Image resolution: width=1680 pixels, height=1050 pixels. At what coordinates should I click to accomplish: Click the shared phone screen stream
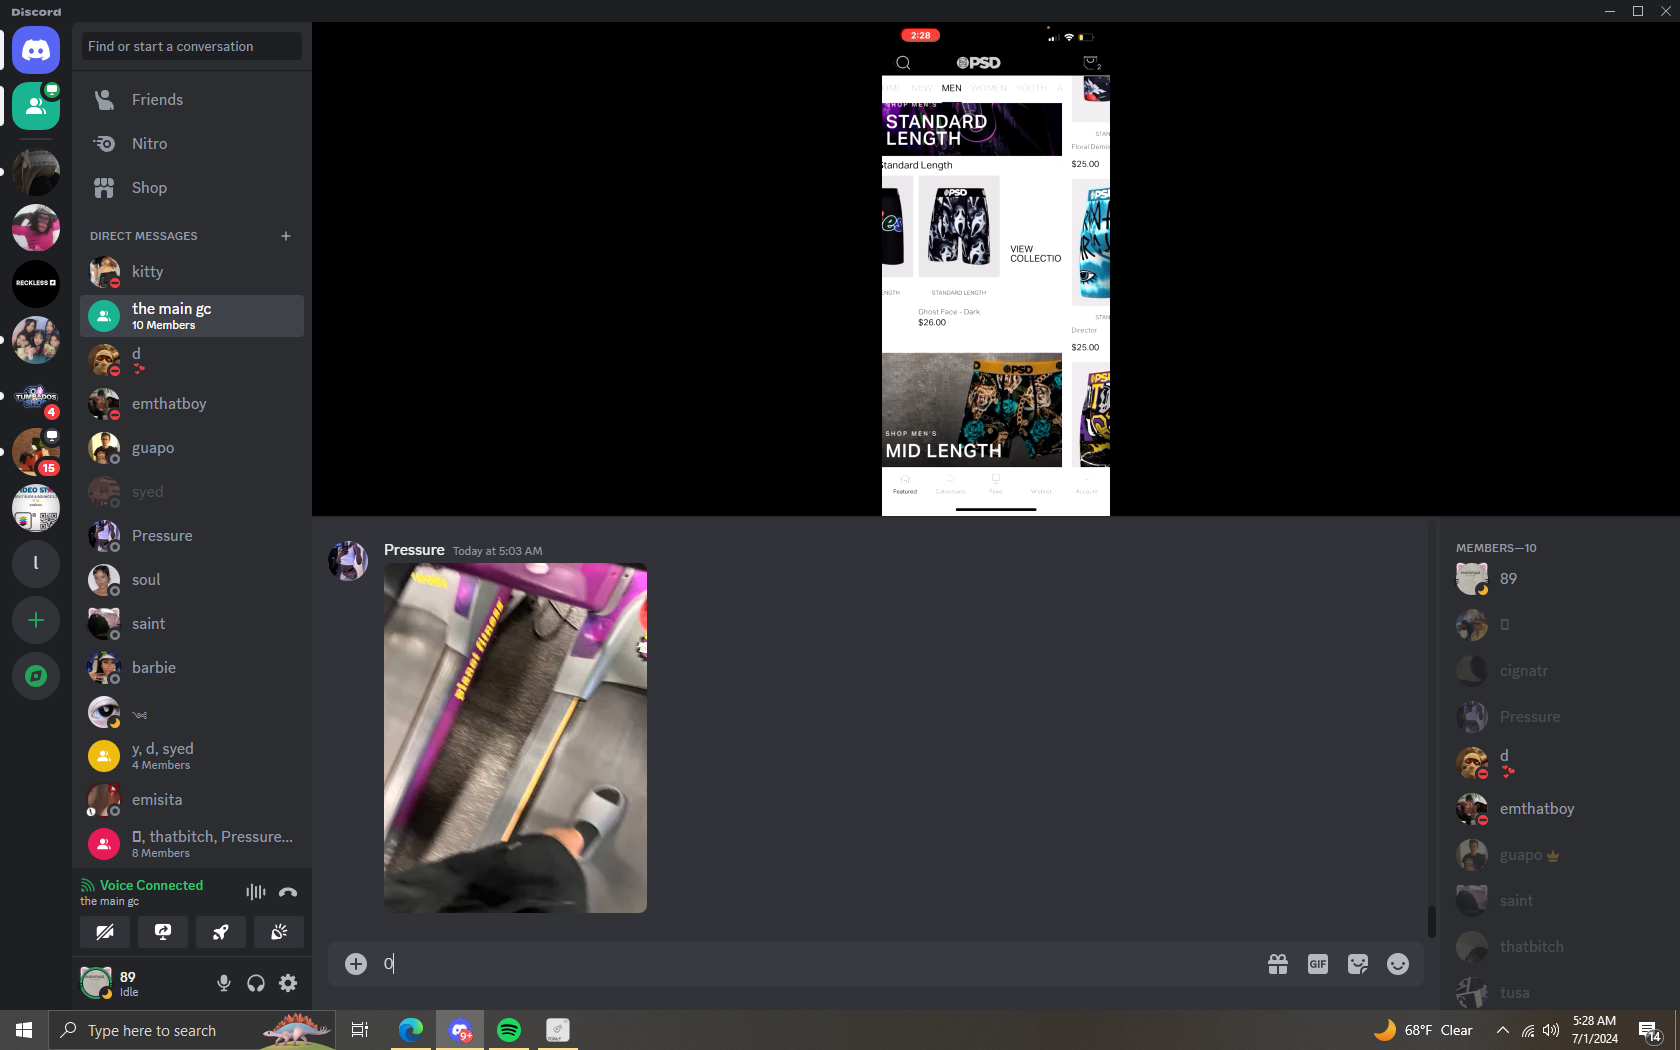(x=996, y=269)
